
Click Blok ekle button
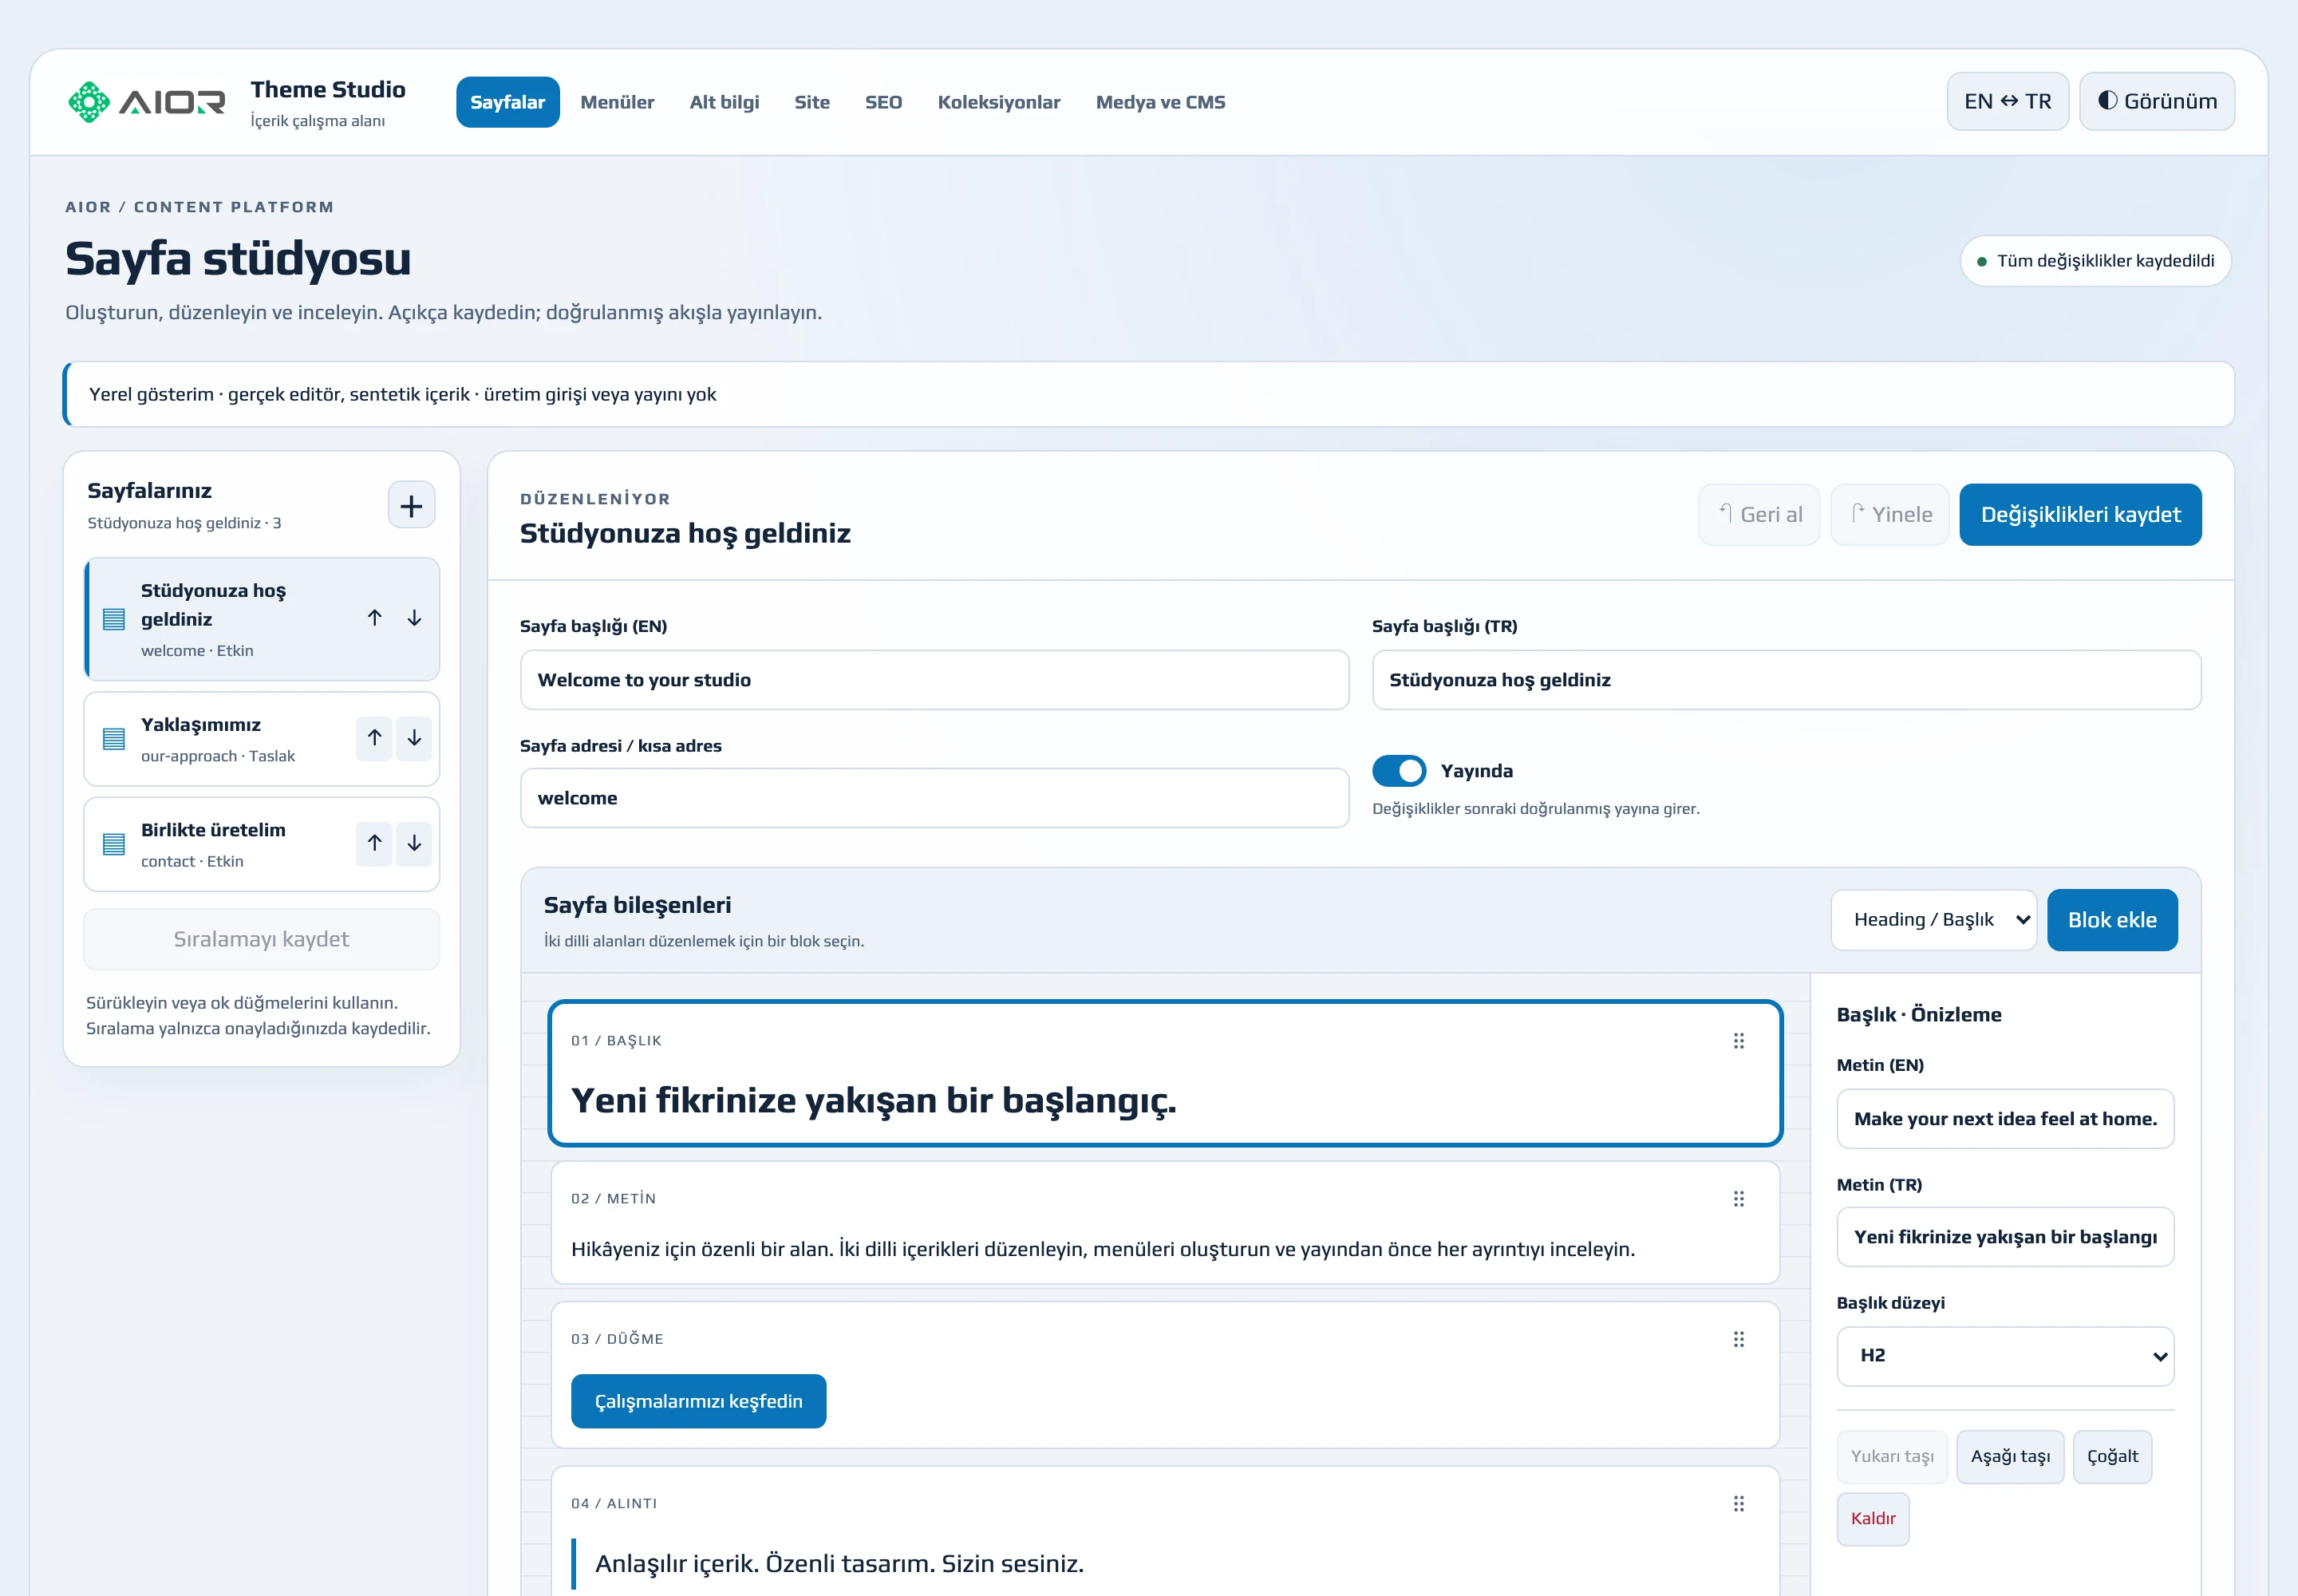click(x=2112, y=920)
